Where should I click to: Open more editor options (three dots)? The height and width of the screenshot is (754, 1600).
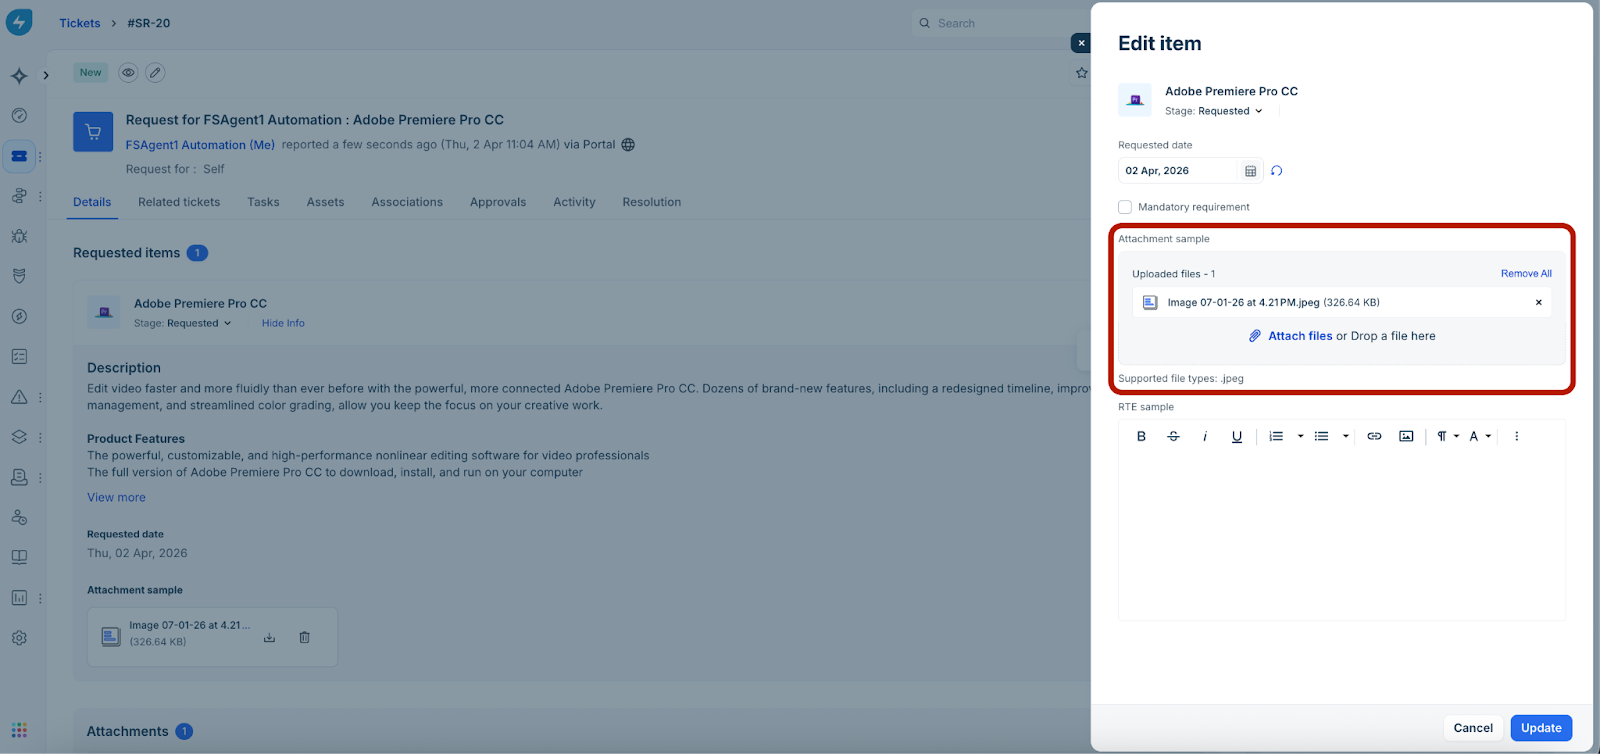click(1516, 436)
